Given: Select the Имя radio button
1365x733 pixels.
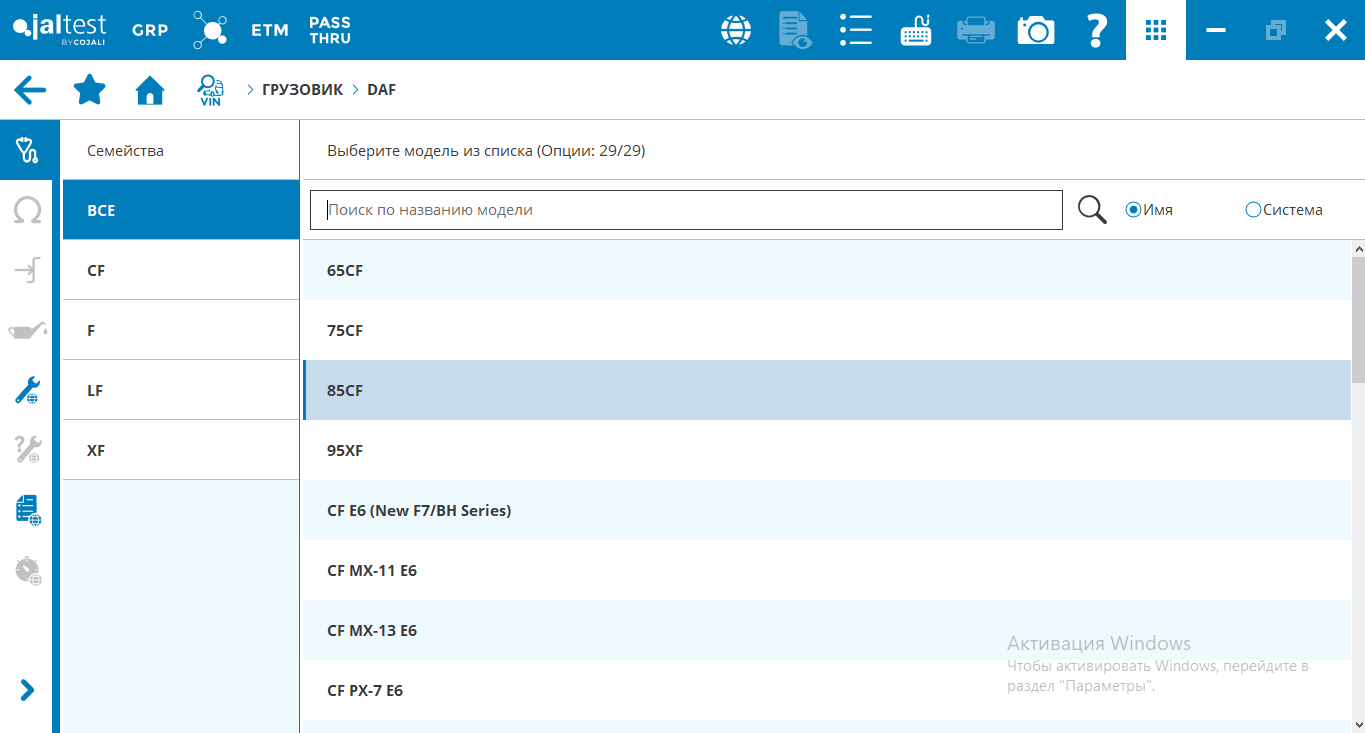Looking at the screenshot, I should pos(1133,210).
